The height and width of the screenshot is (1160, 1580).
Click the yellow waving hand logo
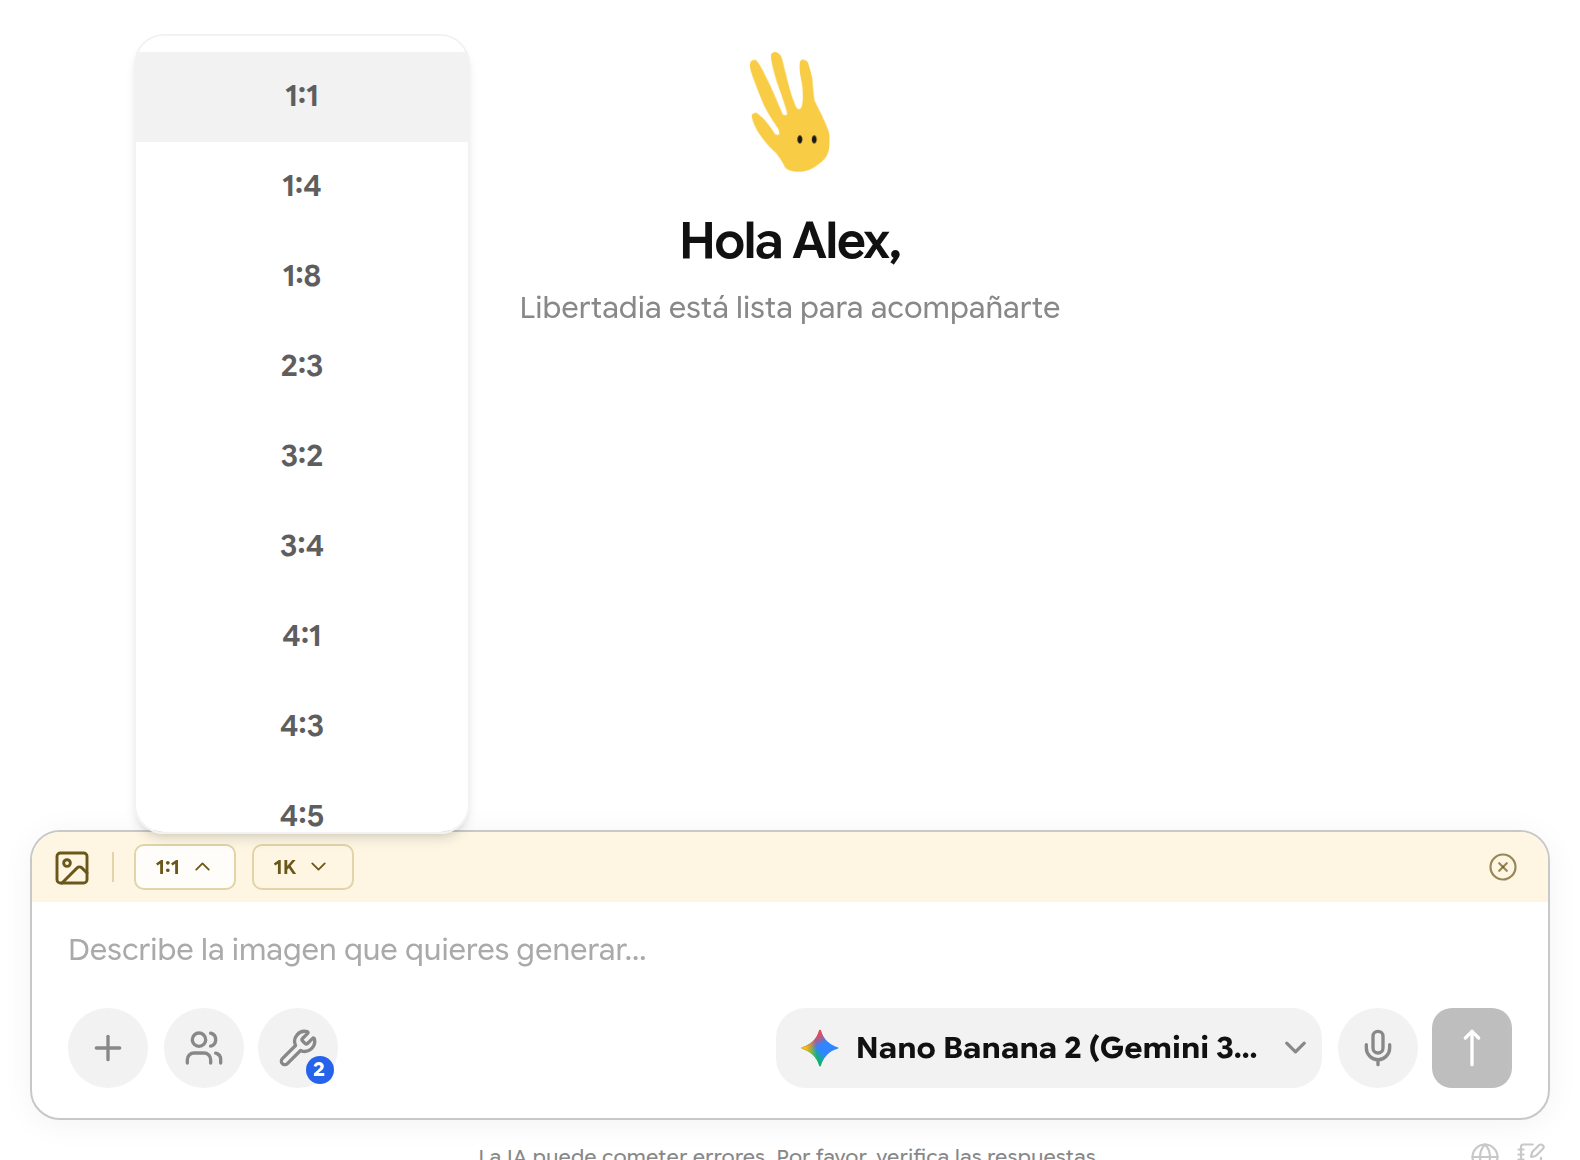click(790, 112)
